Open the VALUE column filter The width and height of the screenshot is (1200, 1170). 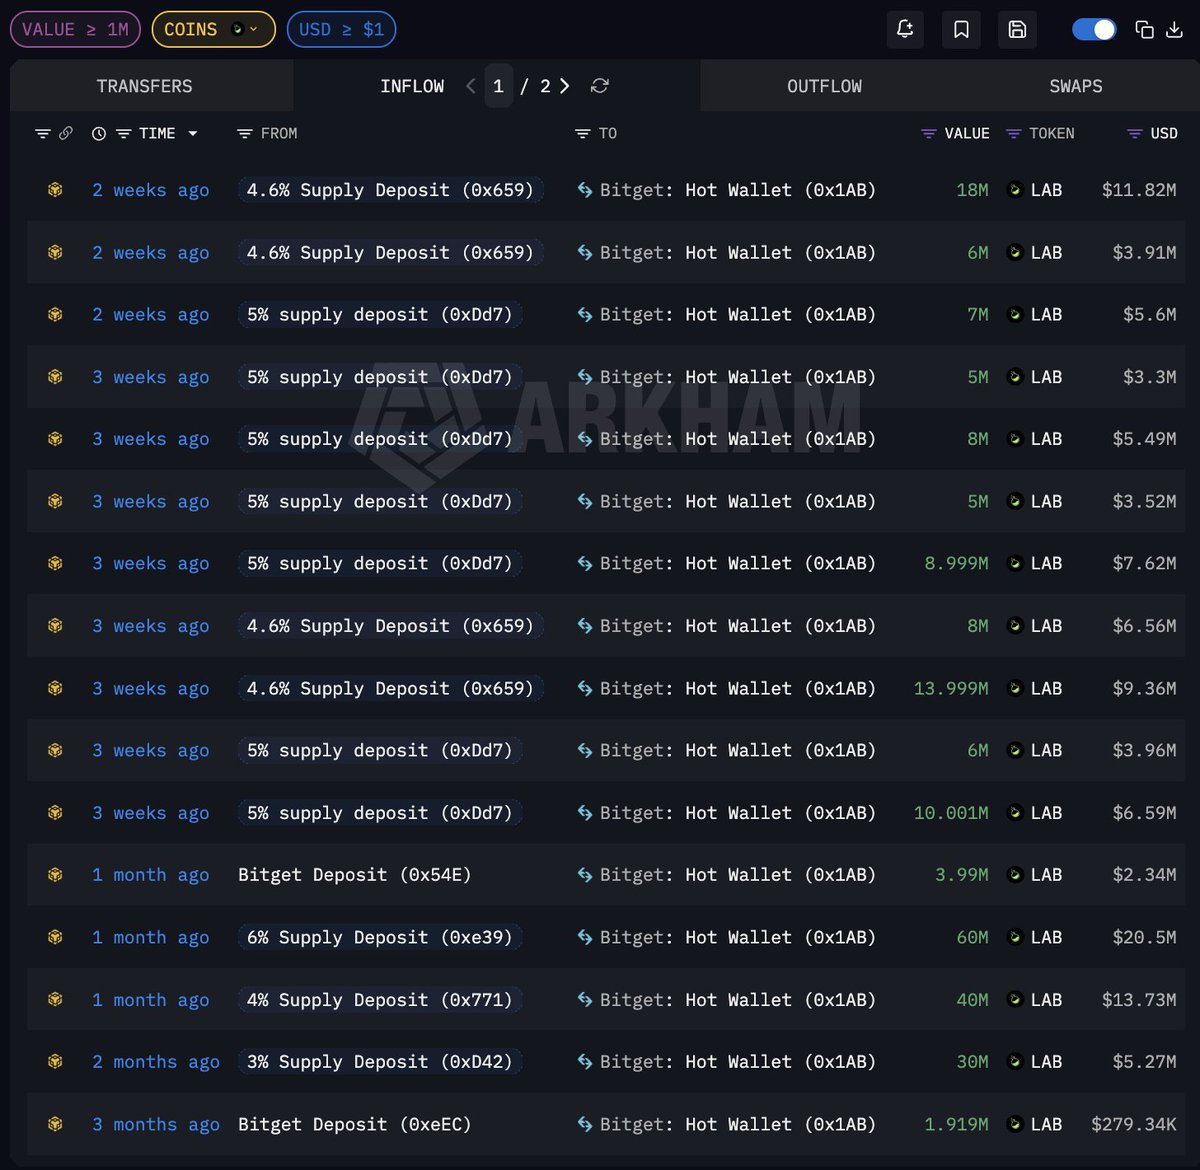point(929,133)
